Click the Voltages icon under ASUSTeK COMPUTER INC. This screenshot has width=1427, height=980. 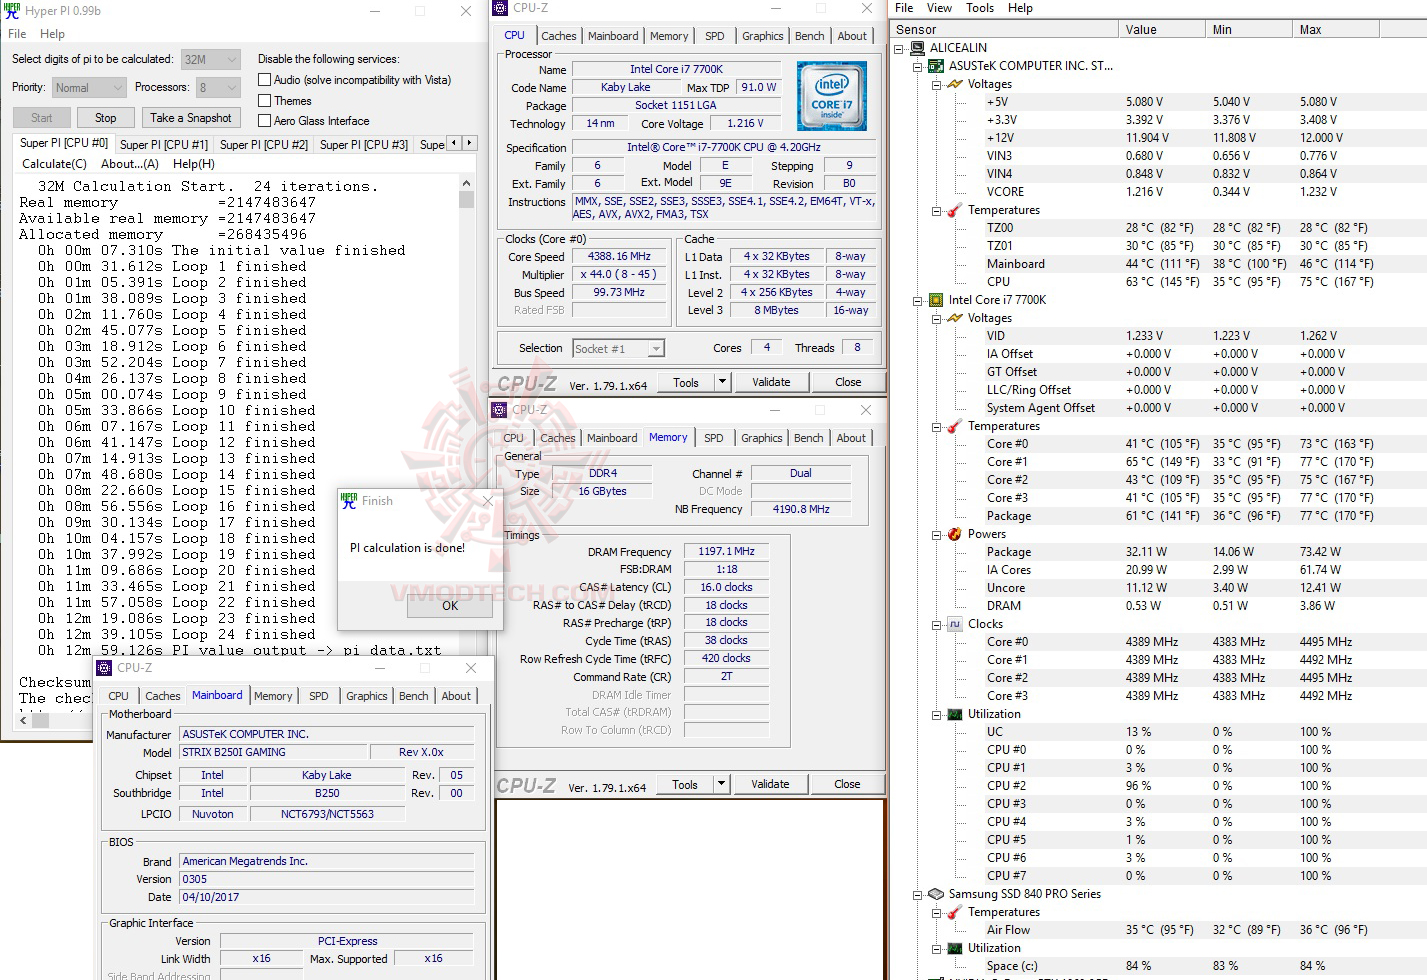click(x=955, y=84)
